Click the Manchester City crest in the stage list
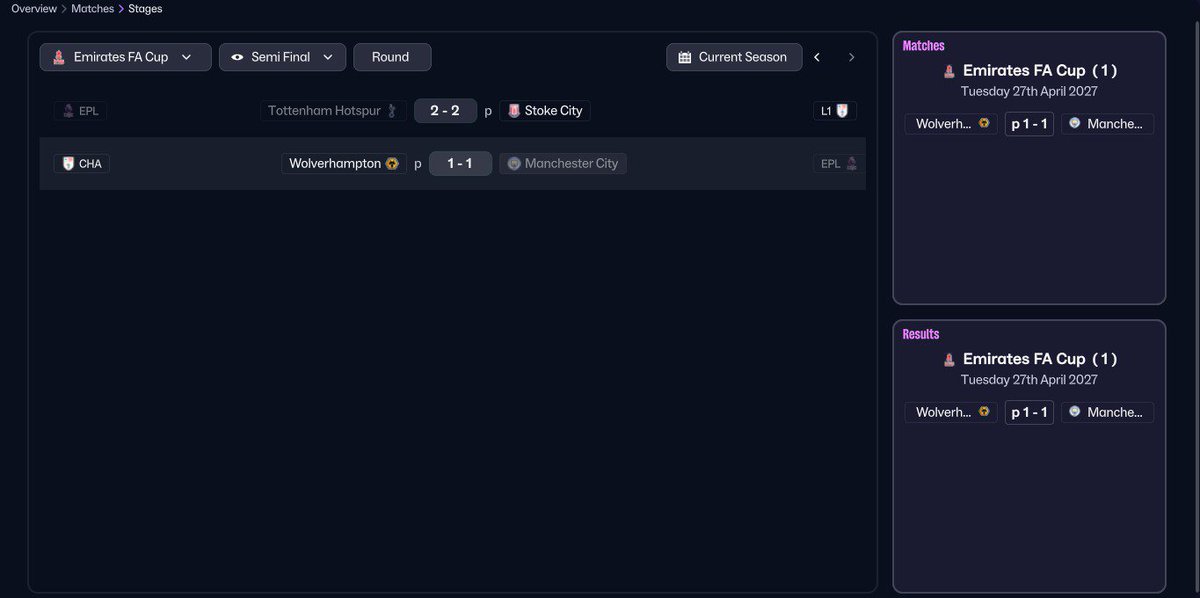Viewport: 1200px width, 598px height. 514,163
